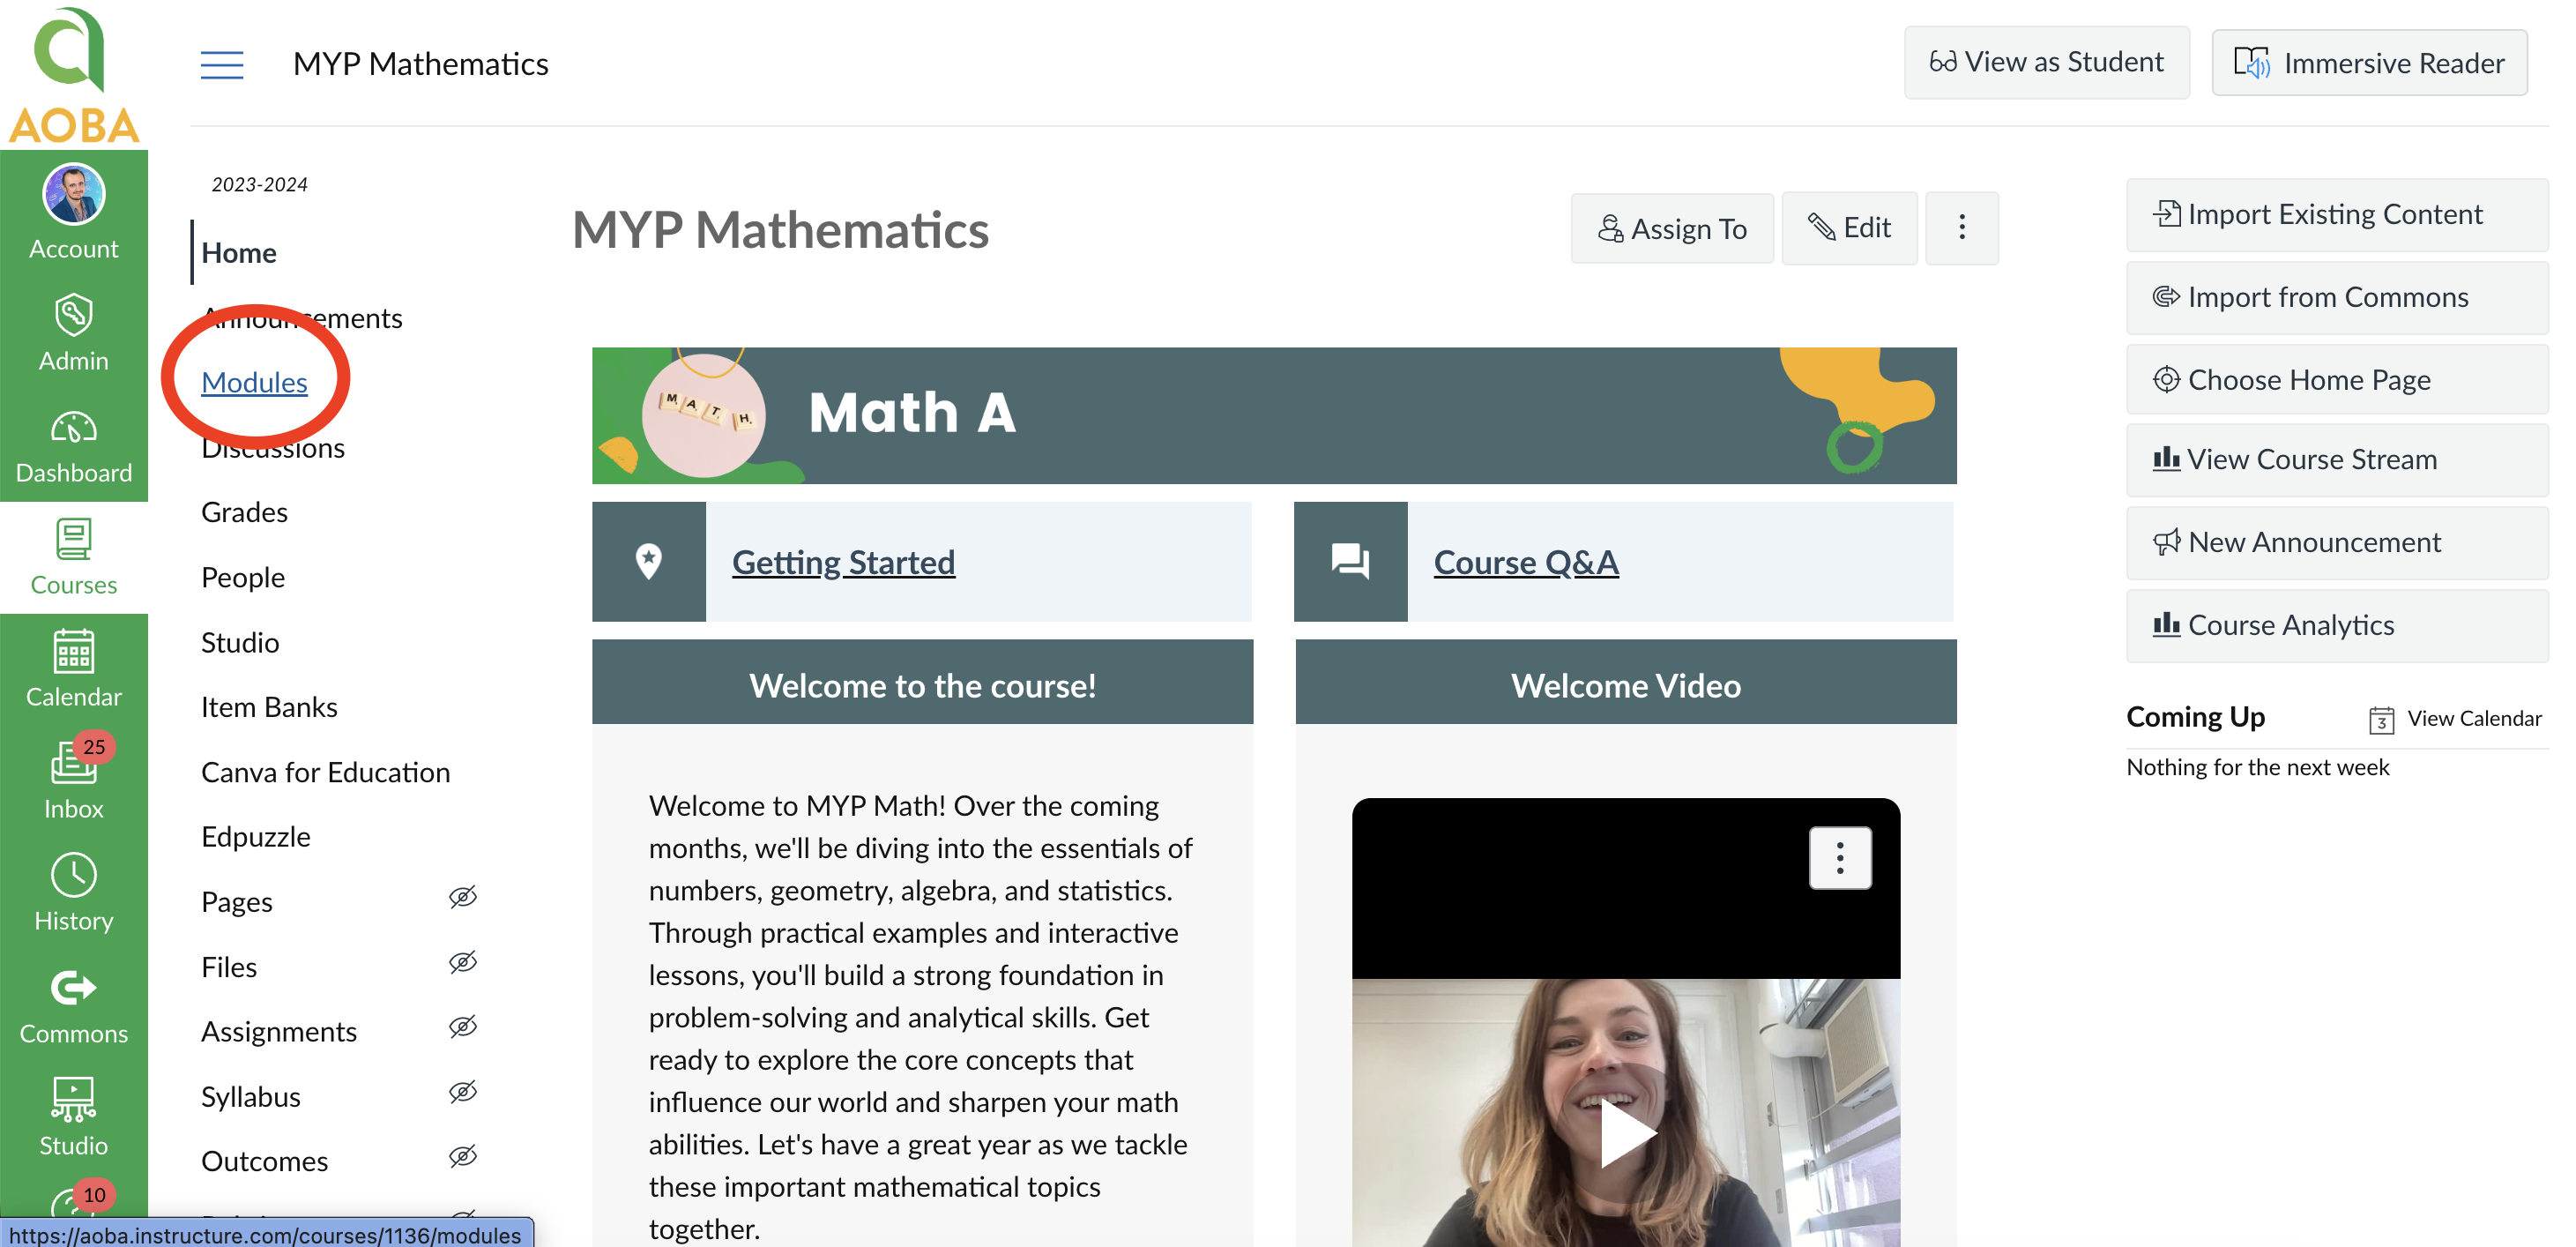The width and height of the screenshot is (2576, 1247).
Task: Click hidden eye icon beside Assignments
Action: [462, 1027]
